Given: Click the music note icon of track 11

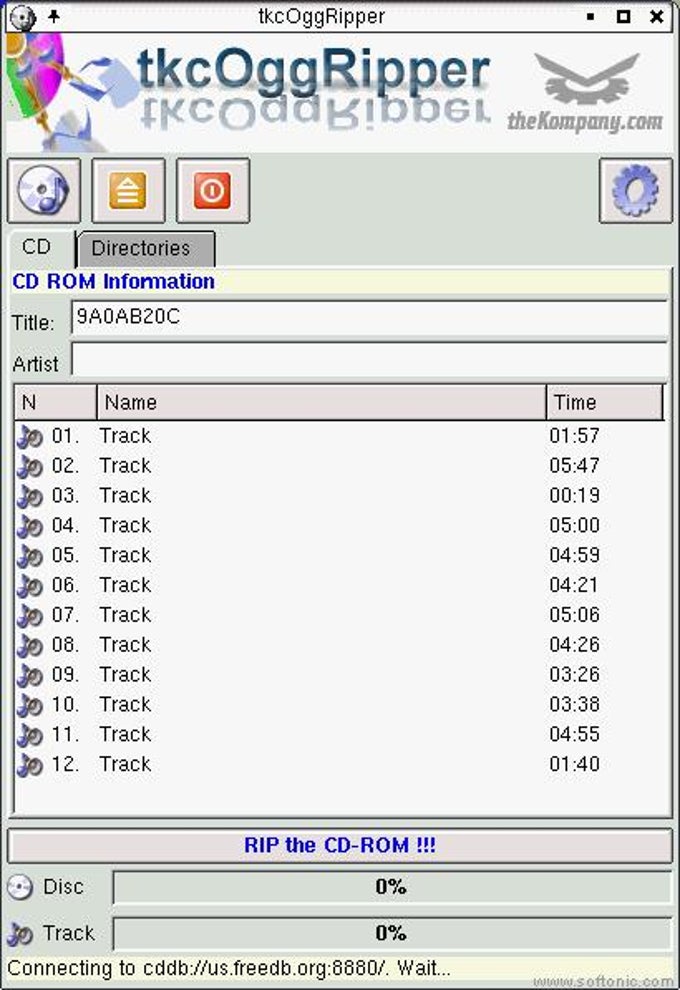Looking at the screenshot, I should point(29,735).
